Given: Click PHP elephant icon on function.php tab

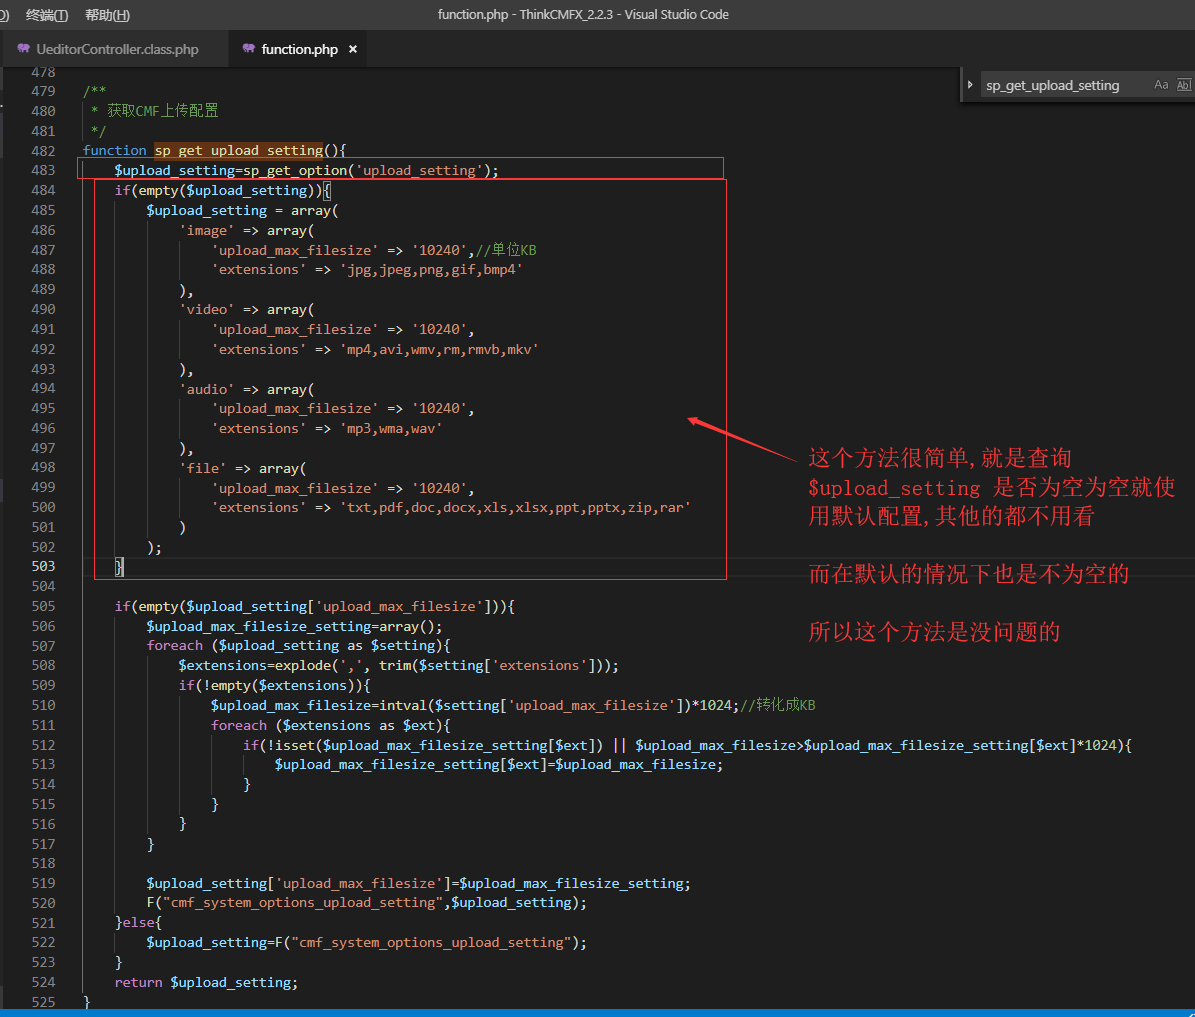Looking at the screenshot, I should point(248,49).
